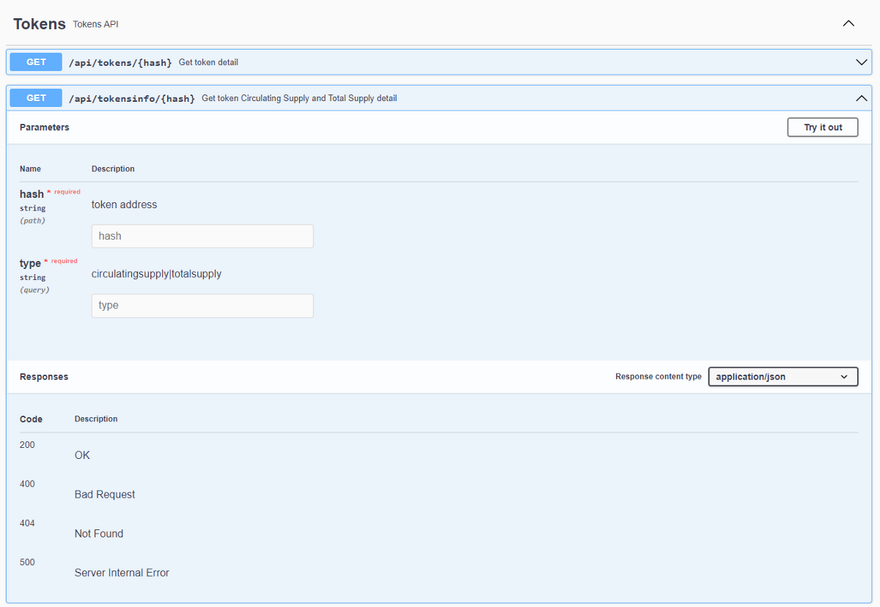Viewport: 880px width, 607px height.
Task: Collapse the /api/tokensinfo/{hash} endpoint chevron
Action: 861,98
